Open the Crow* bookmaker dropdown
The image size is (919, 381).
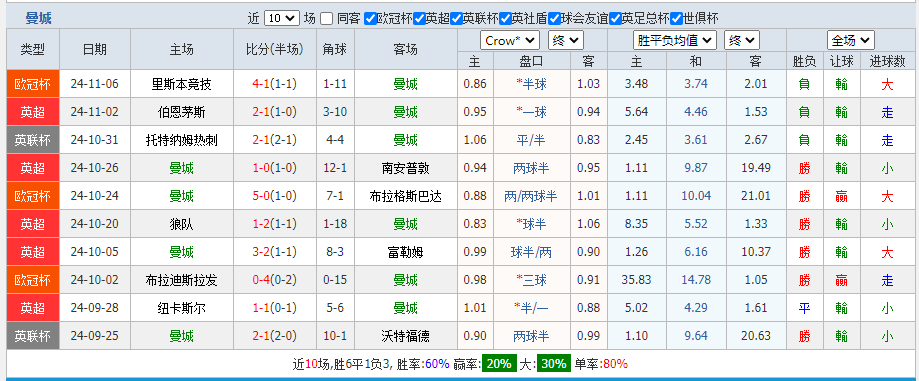click(510, 40)
